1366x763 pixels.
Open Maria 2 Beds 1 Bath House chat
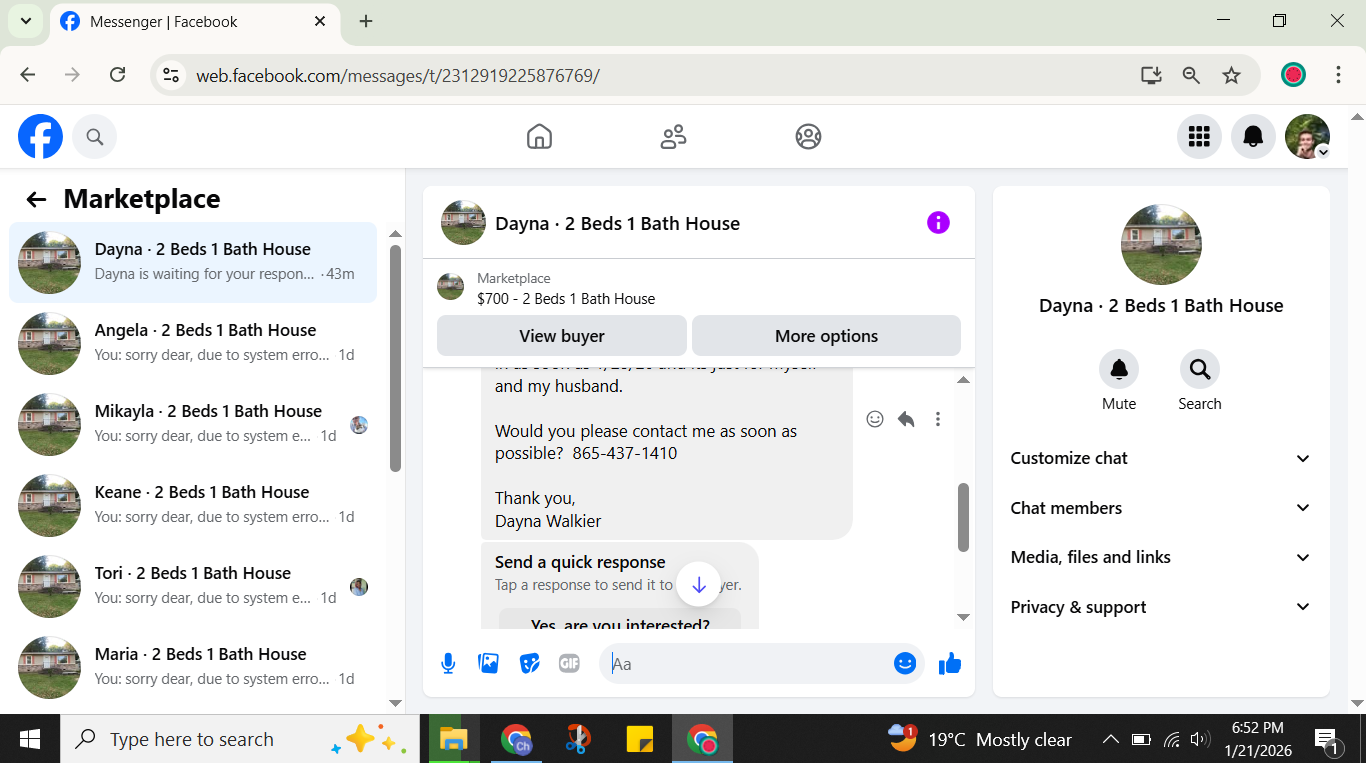coord(193,667)
